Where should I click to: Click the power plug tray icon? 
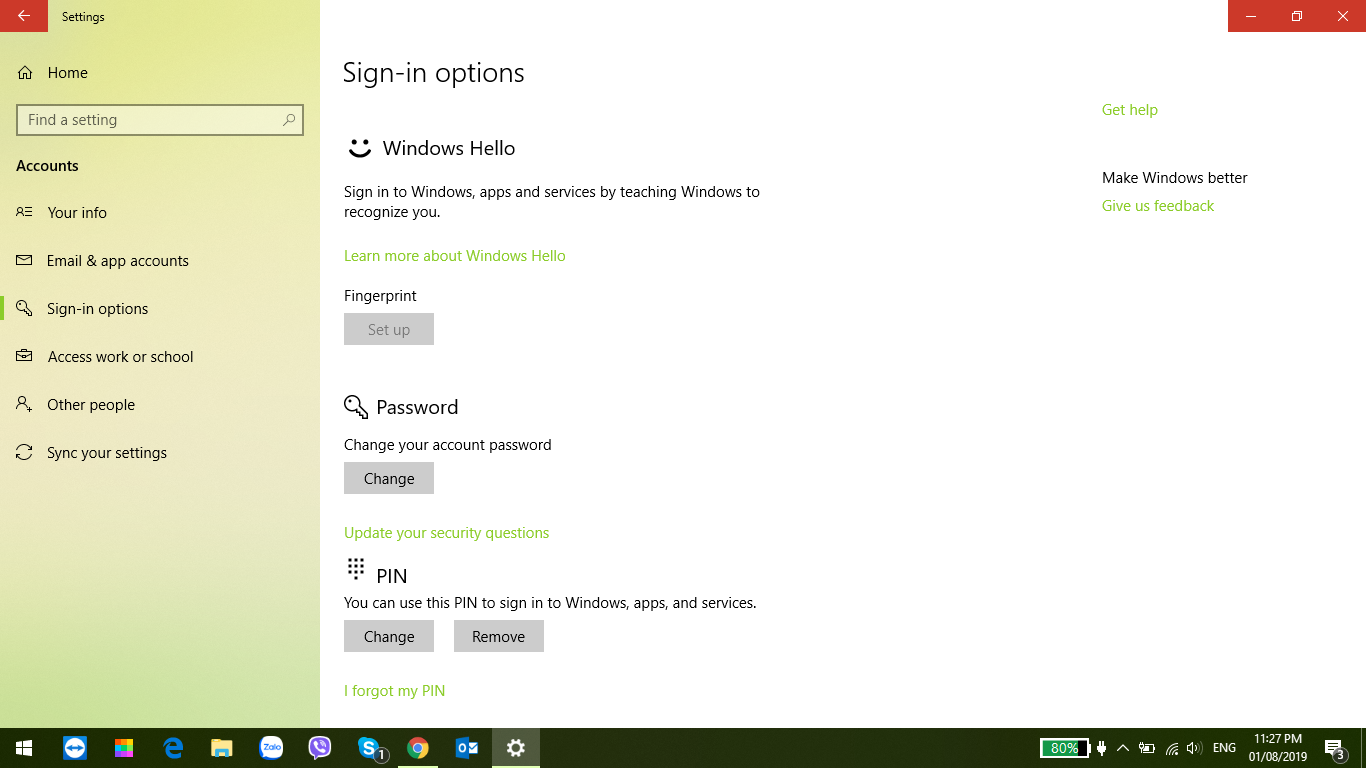coord(1101,748)
